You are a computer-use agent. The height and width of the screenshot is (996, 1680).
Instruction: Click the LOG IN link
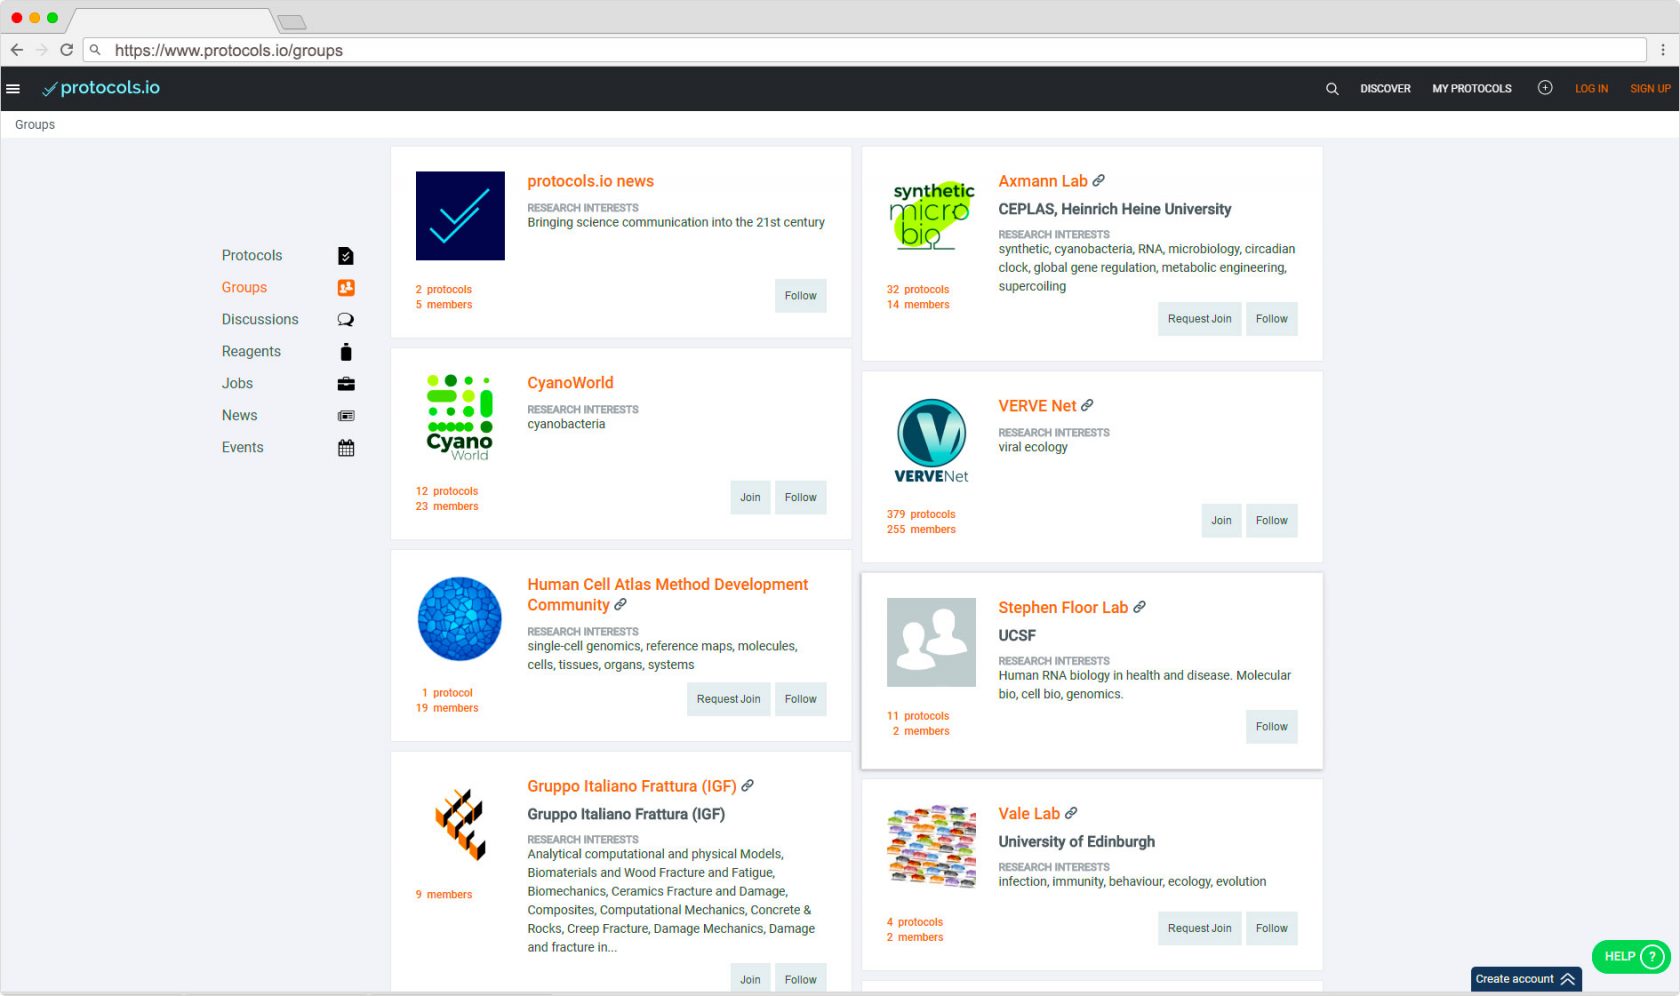point(1591,88)
